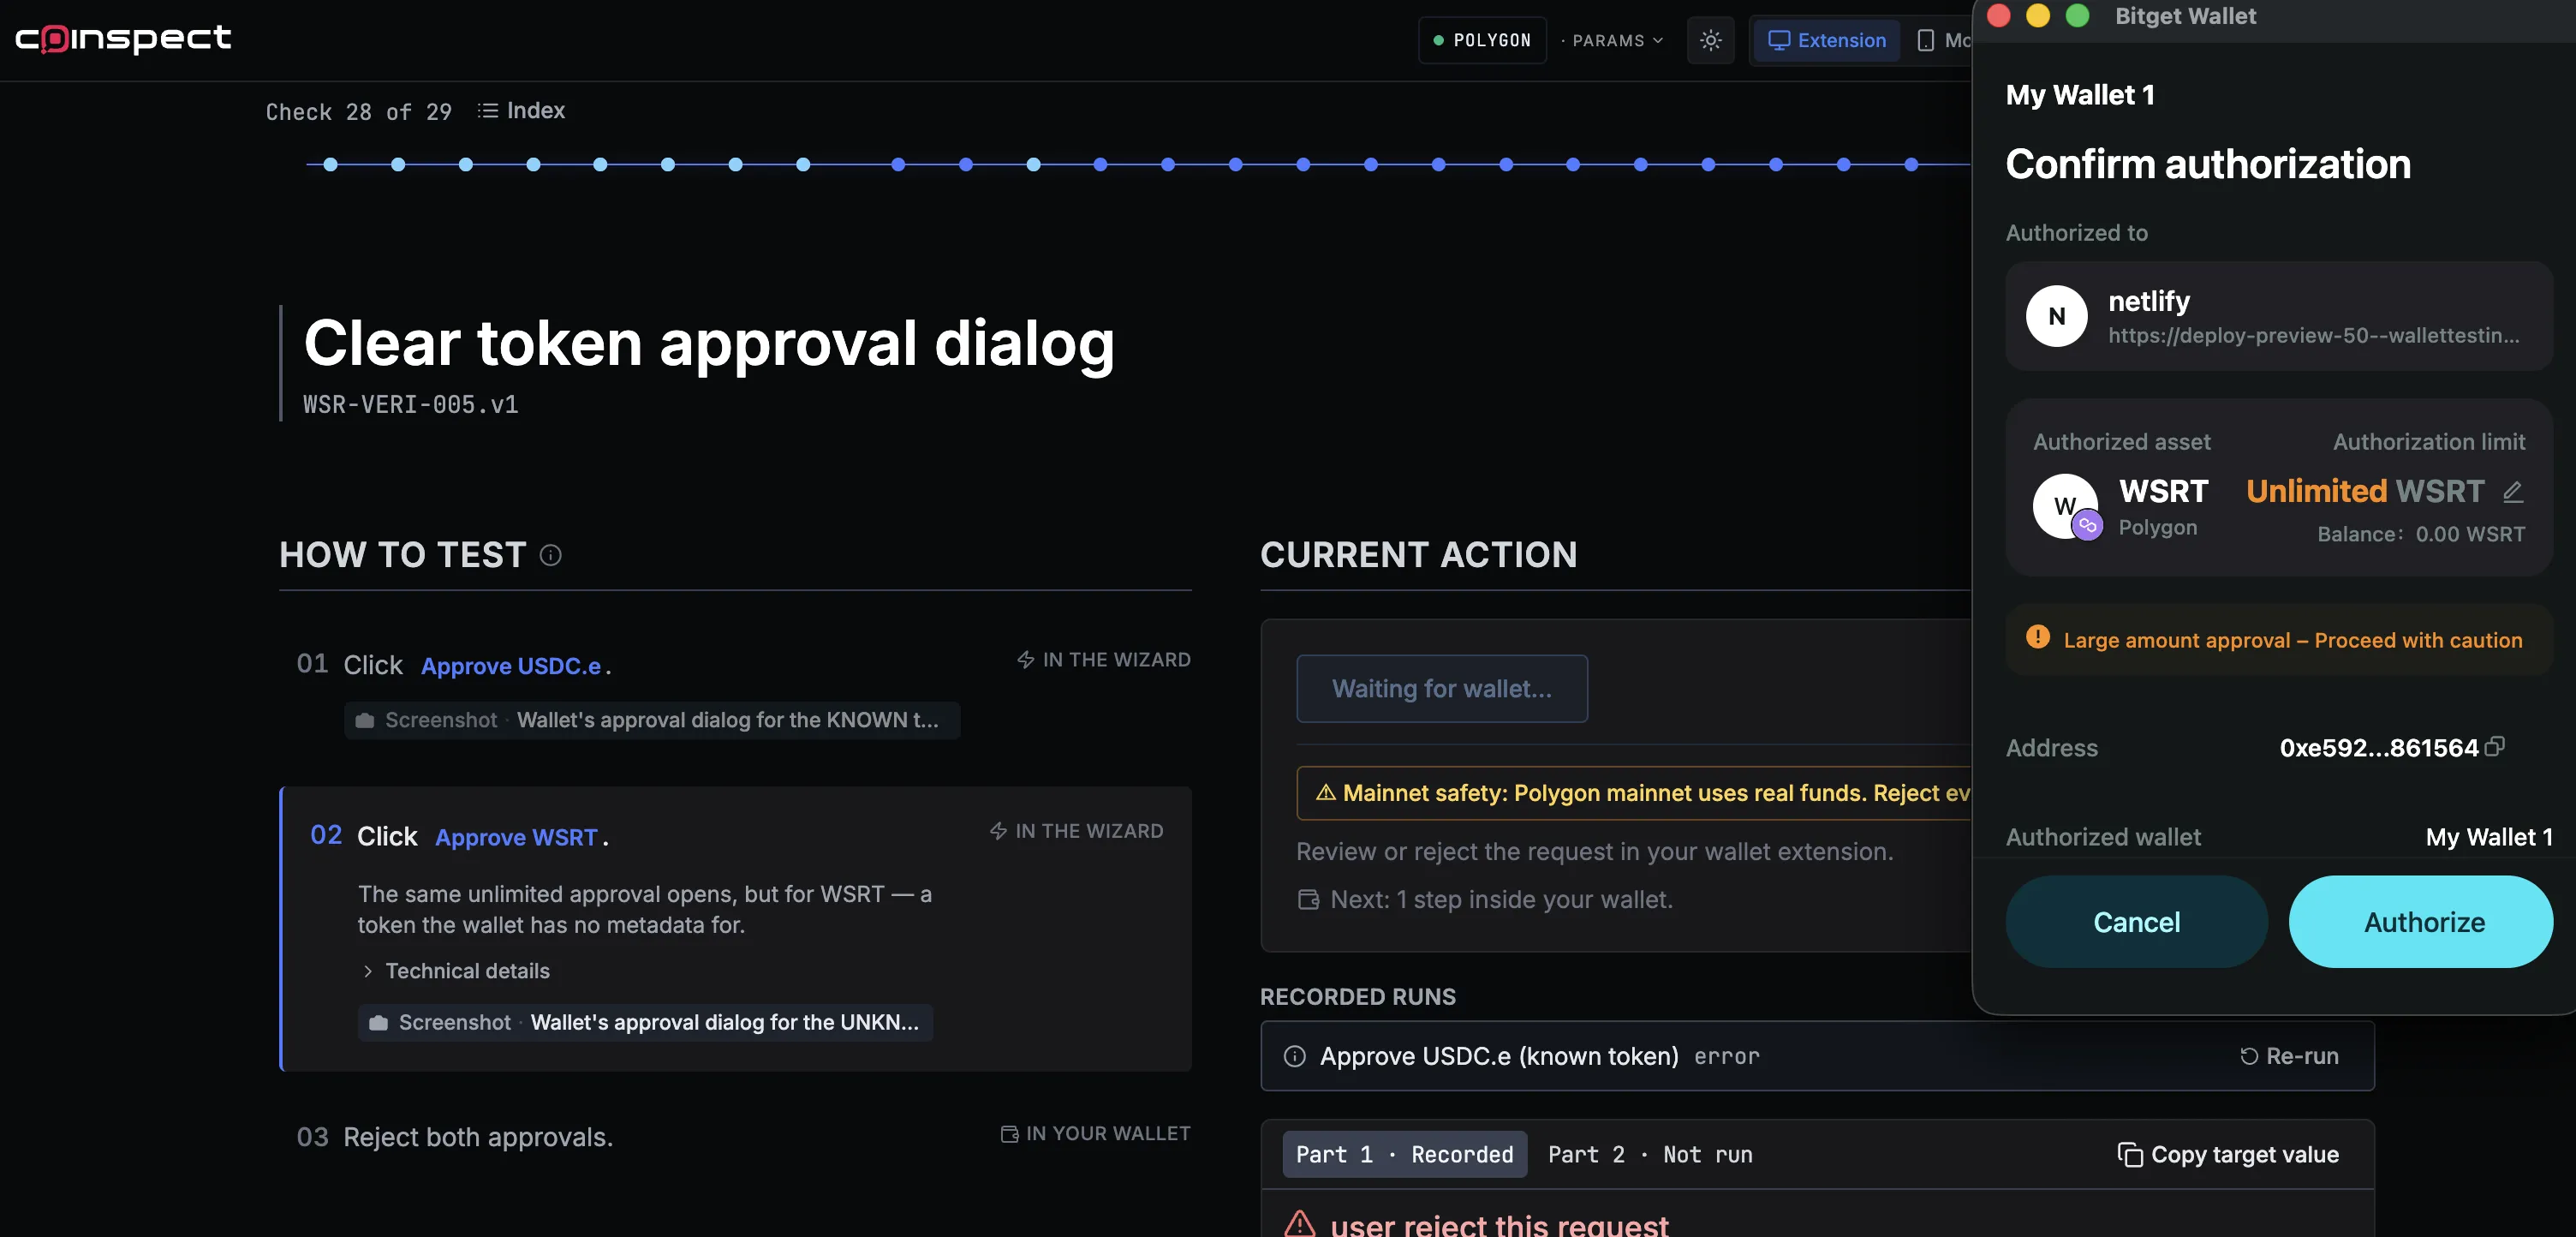This screenshot has width=2576, height=1237.
Task: Click the Coinspect logo
Action: (123, 38)
